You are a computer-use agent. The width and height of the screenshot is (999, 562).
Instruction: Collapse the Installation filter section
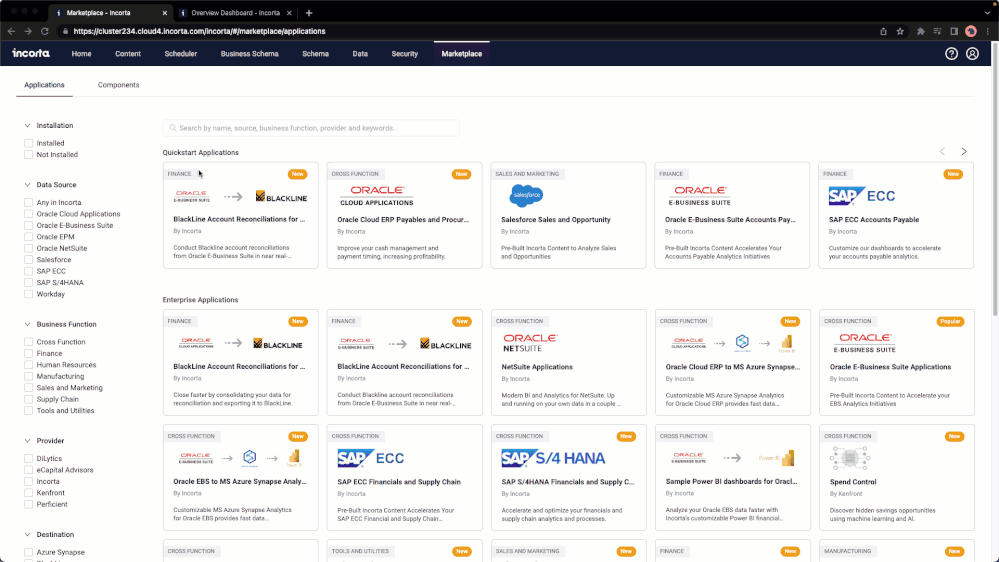pyautogui.click(x=26, y=126)
